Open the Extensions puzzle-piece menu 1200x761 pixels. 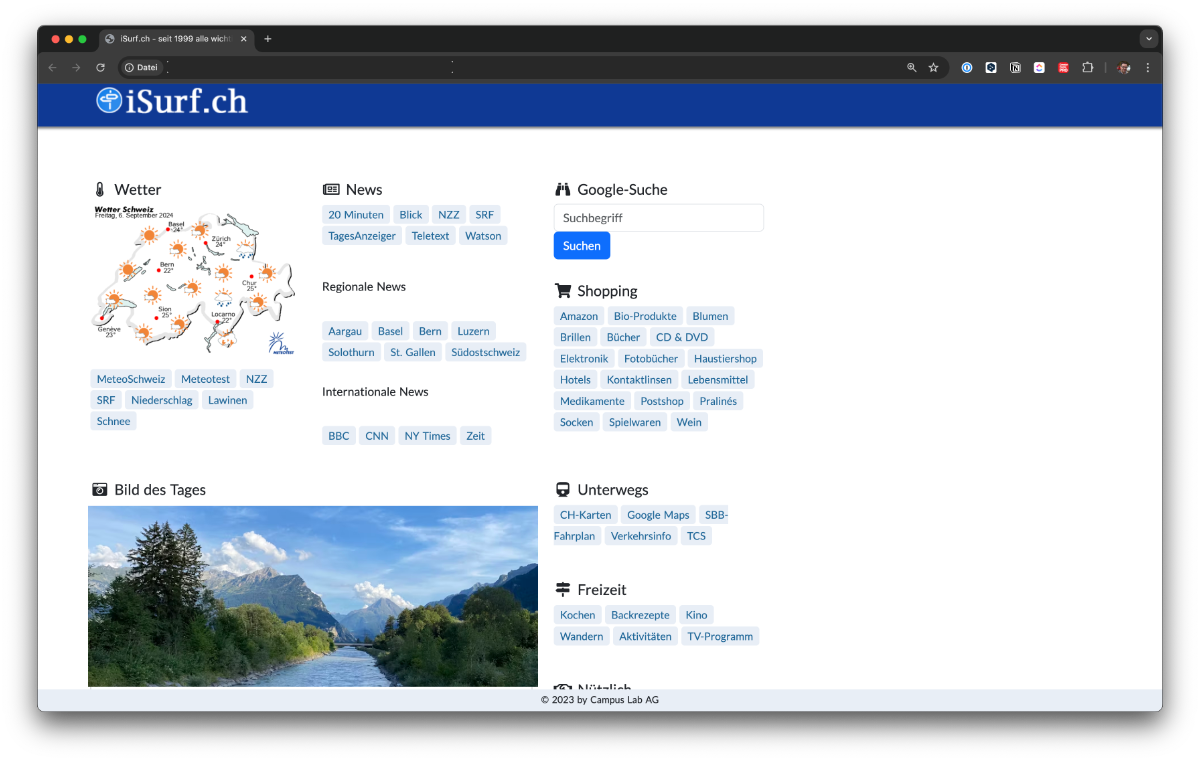[1088, 67]
